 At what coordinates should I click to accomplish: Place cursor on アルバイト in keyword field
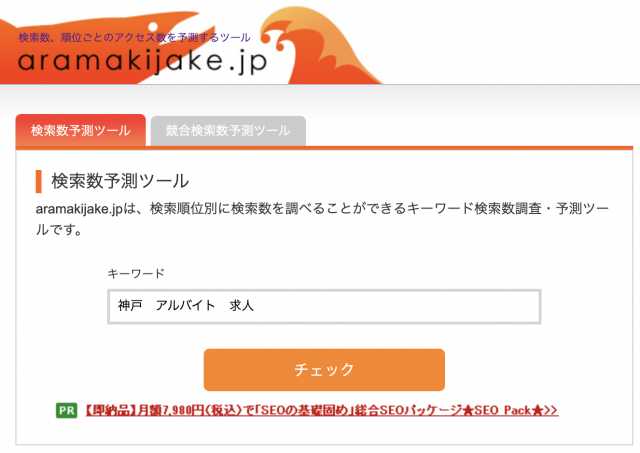[x=185, y=305]
